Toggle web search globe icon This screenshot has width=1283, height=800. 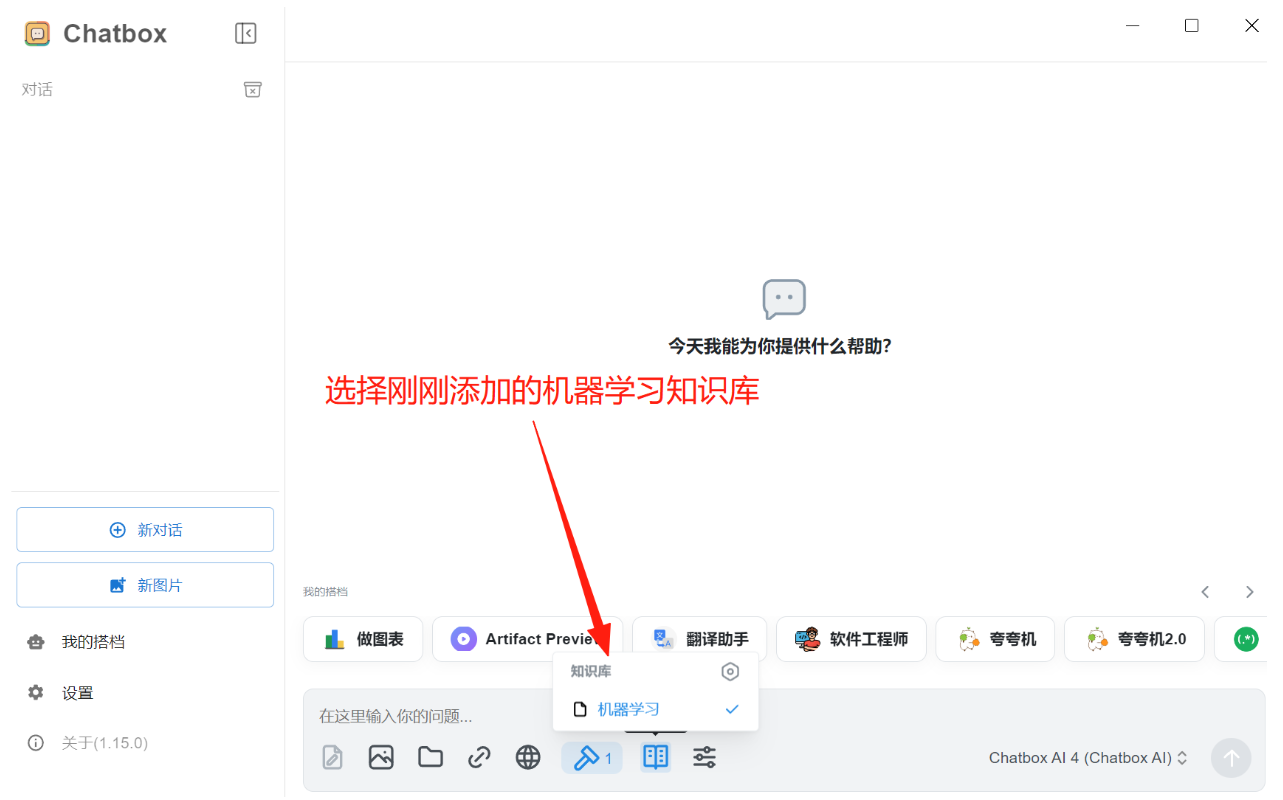coord(528,758)
